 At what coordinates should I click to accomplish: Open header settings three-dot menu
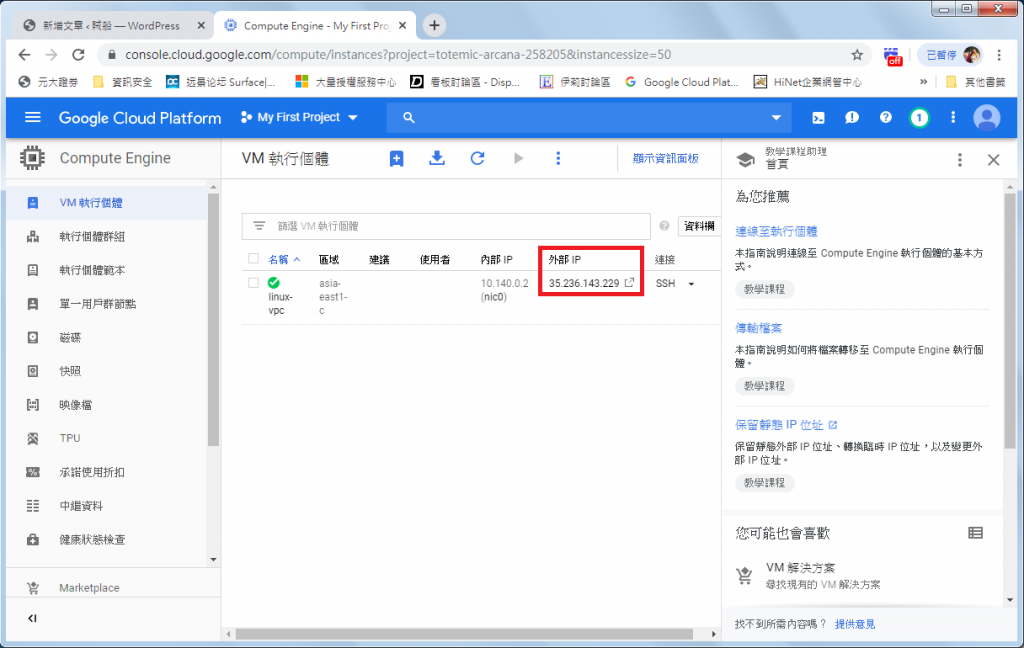pyautogui.click(x=953, y=118)
